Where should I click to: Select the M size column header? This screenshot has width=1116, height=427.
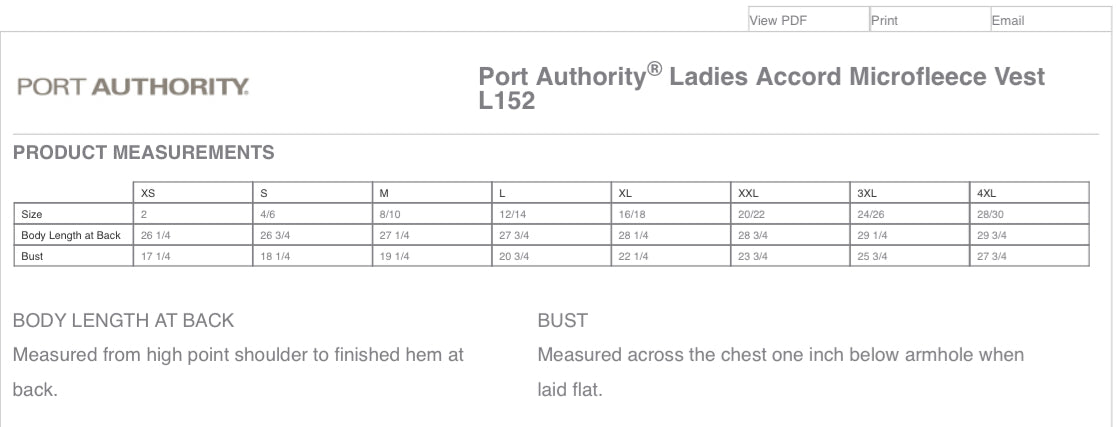(x=384, y=193)
